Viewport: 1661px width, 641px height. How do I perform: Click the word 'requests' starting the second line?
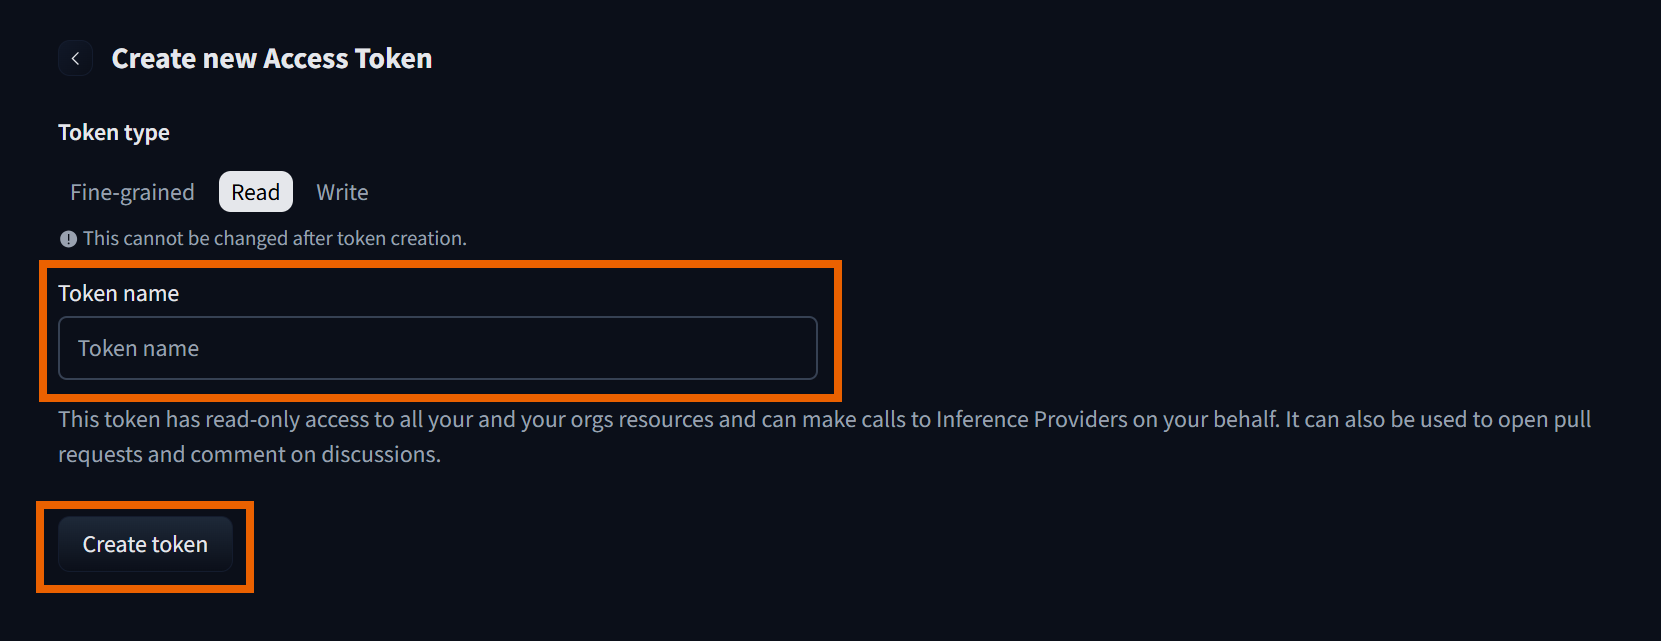click(x=100, y=455)
